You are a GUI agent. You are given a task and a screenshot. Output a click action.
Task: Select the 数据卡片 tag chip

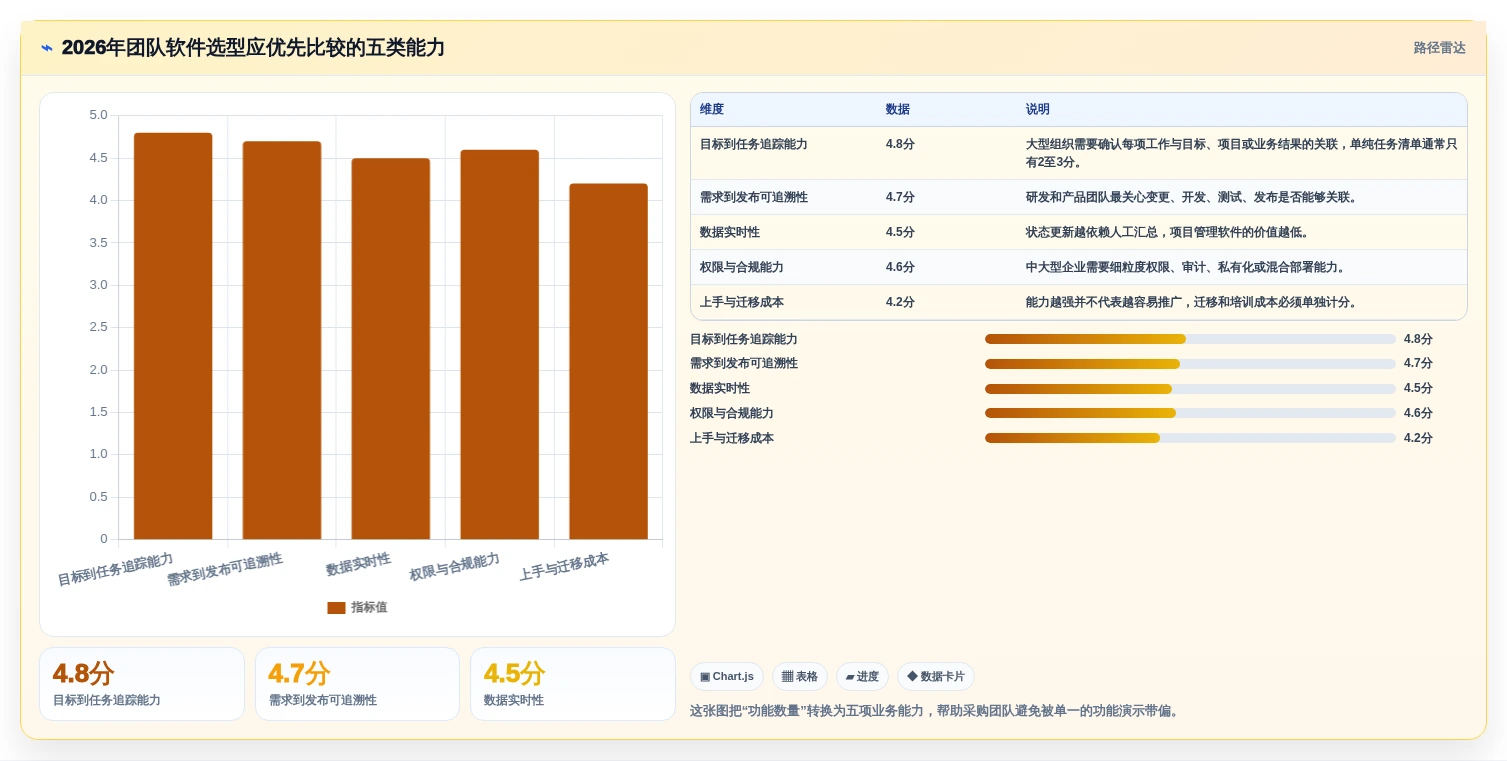[x=936, y=677]
